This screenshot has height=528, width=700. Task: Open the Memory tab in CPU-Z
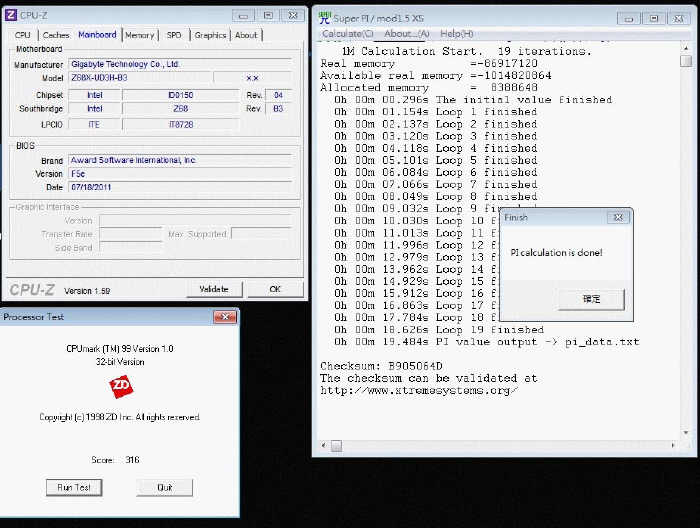coord(140,35)
